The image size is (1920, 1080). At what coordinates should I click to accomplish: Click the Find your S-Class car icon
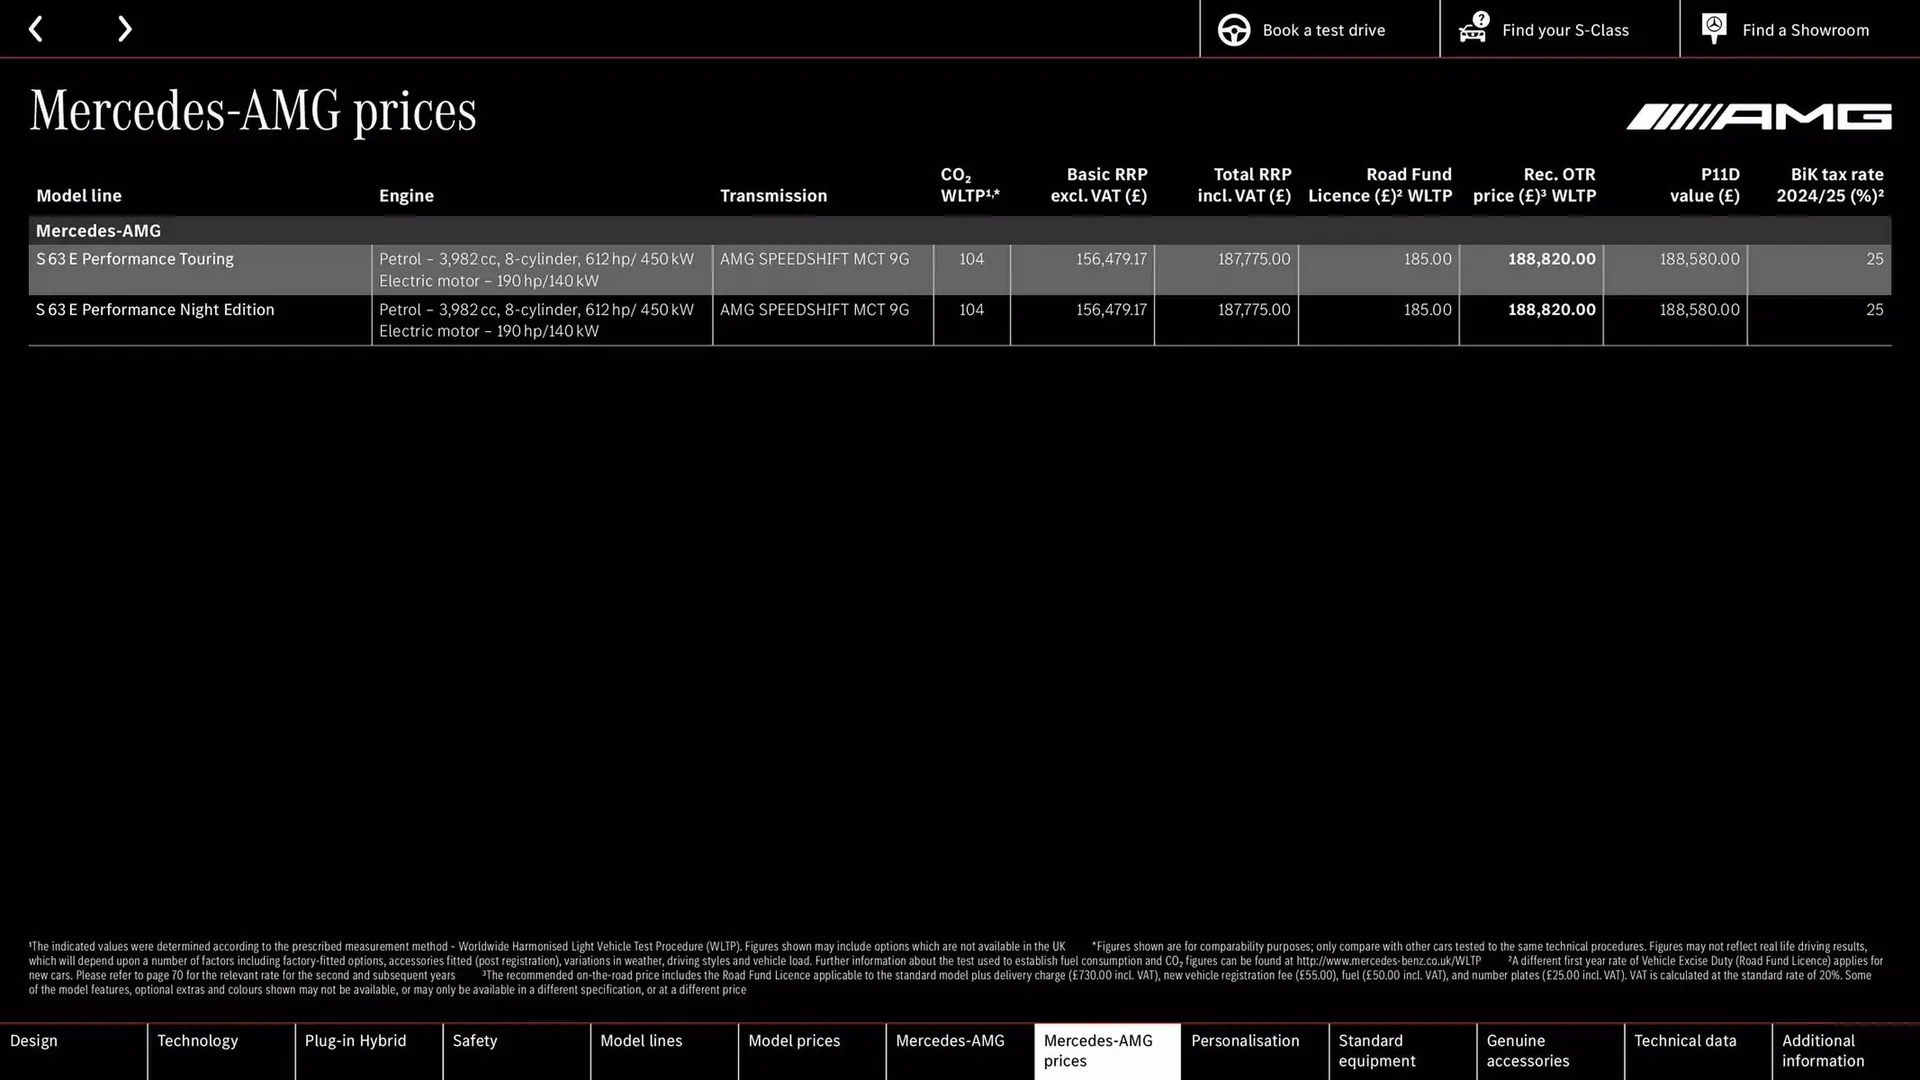click(x=1472, y=30)
